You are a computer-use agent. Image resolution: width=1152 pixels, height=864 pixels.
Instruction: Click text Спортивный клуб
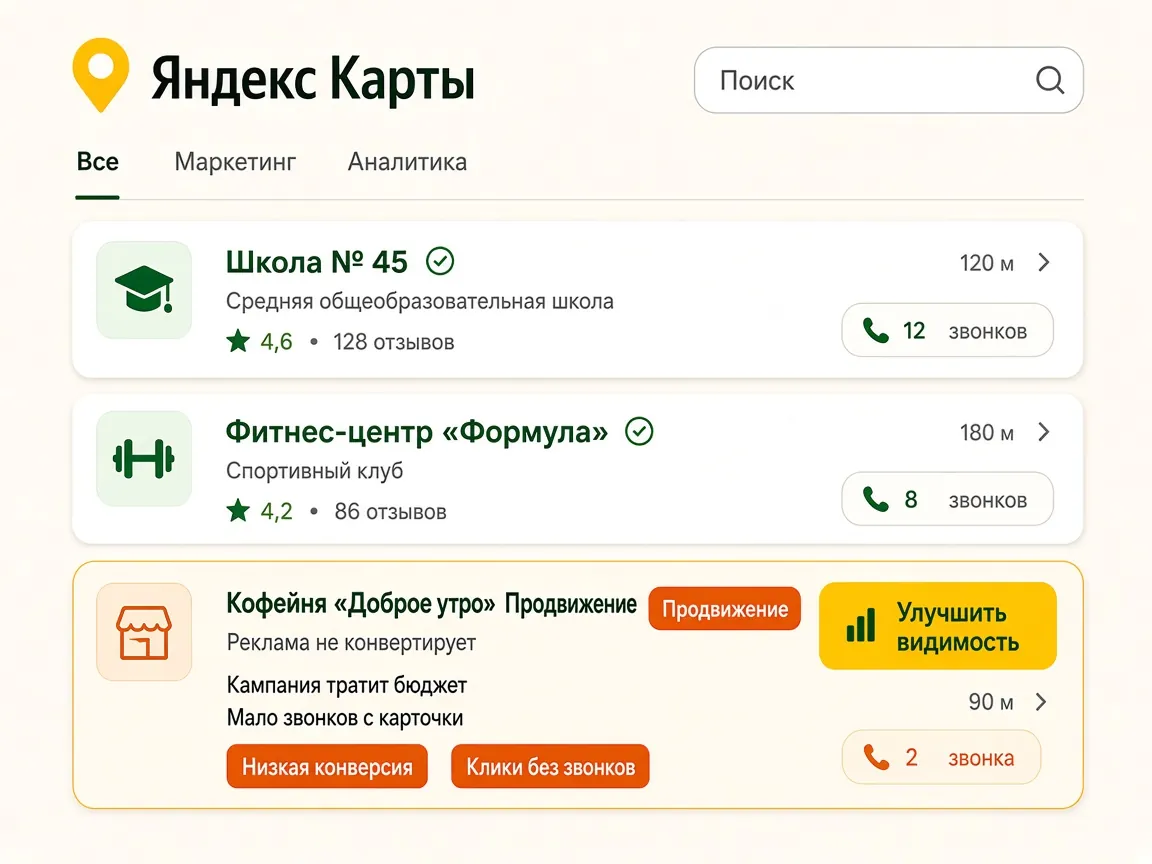(314, 471)
